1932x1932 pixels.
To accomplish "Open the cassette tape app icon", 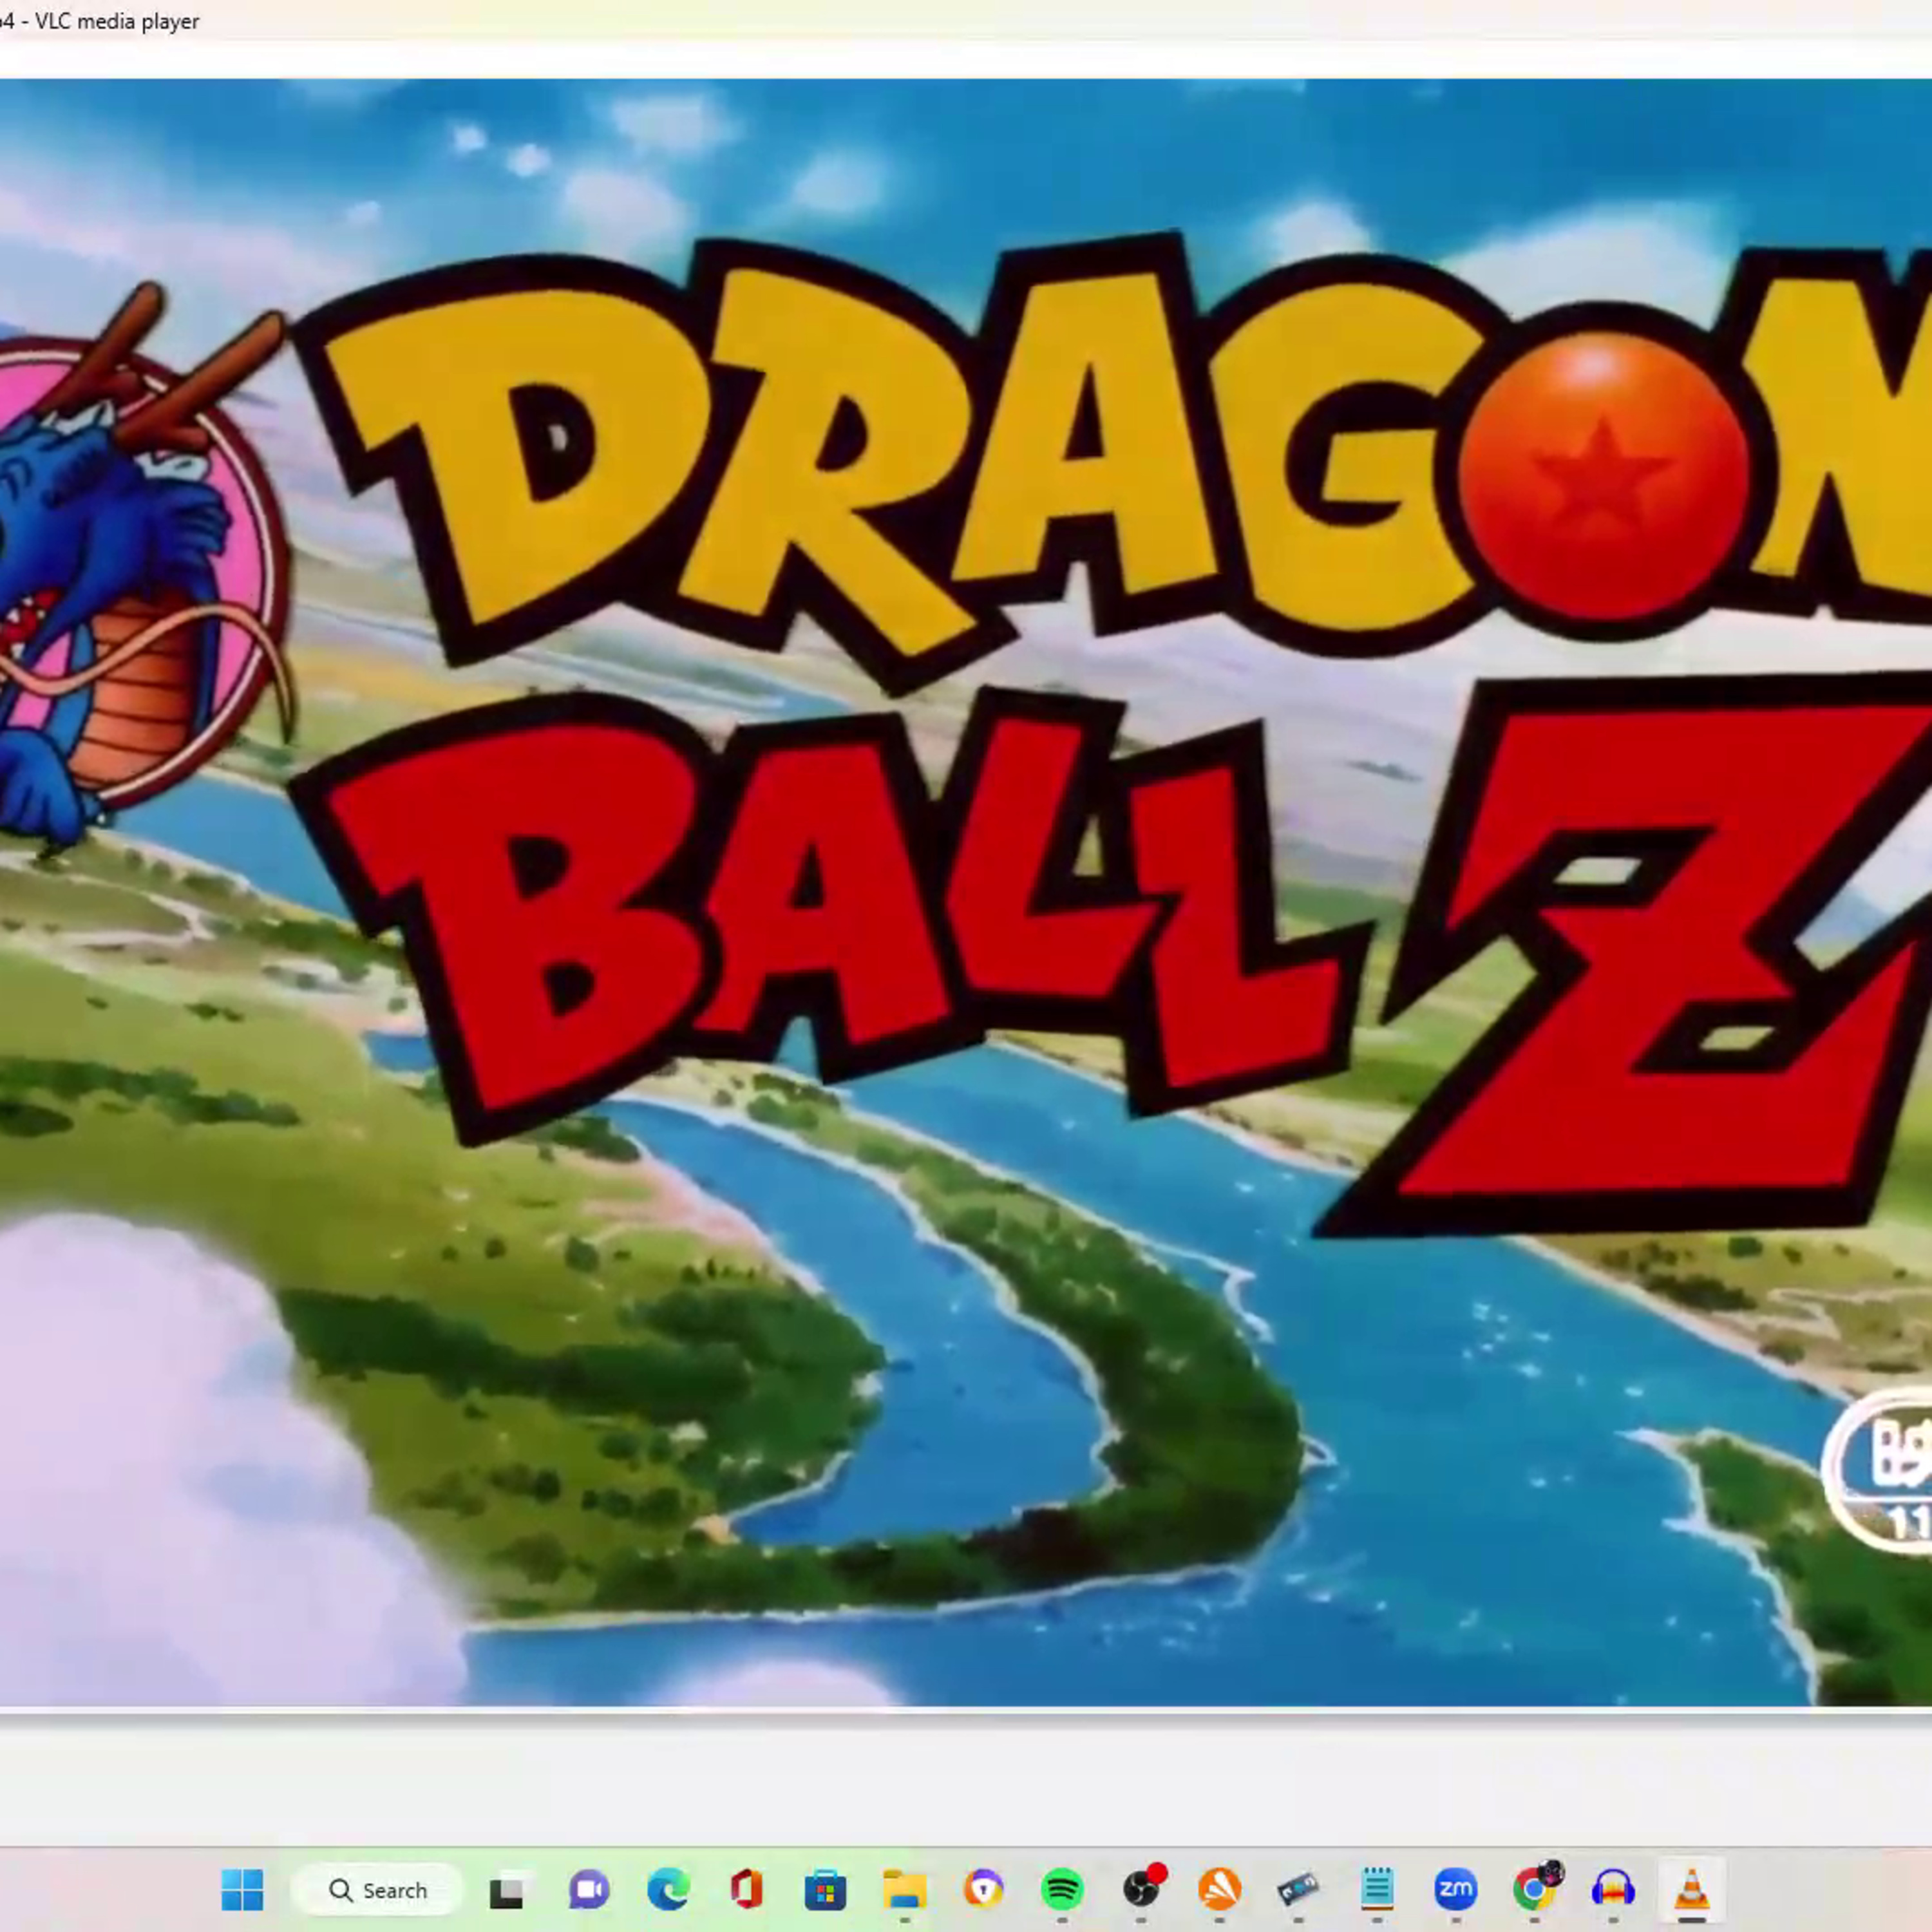I will point(1298,1890).
